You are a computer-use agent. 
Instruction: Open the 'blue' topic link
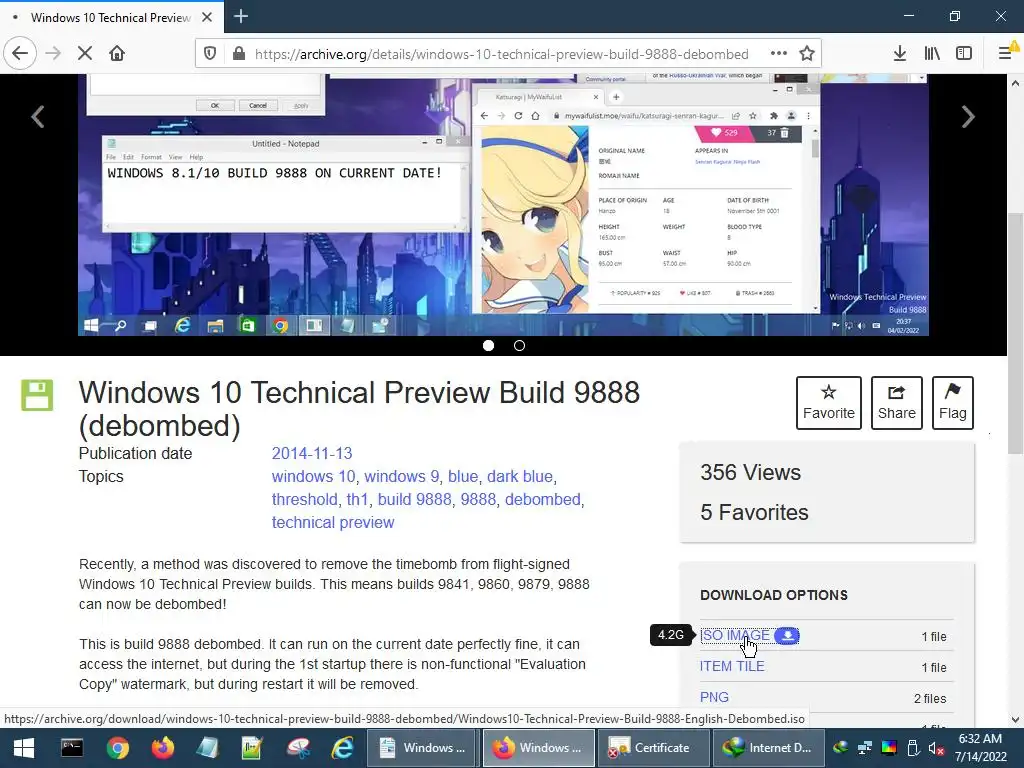tap(463, 477)
